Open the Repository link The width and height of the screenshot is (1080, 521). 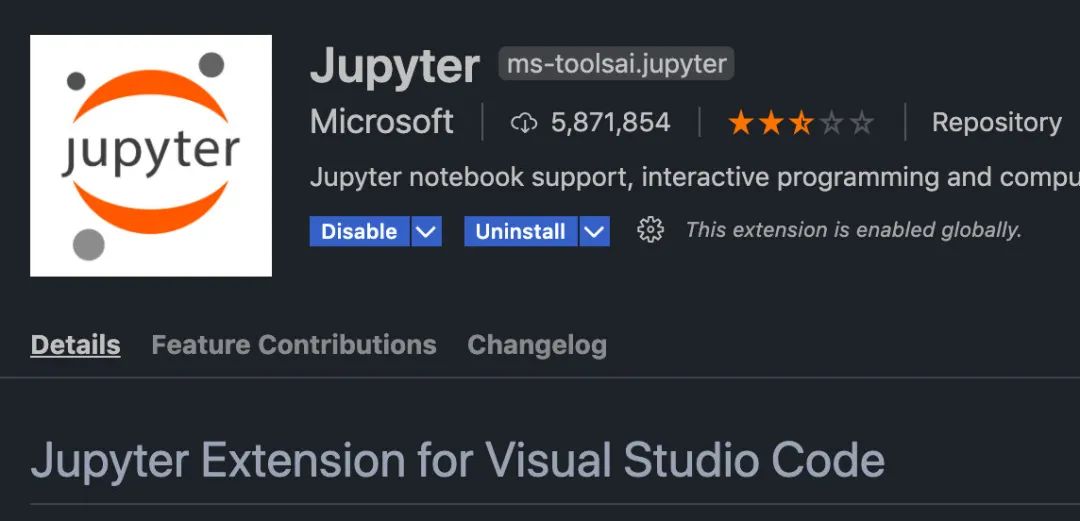pos(996,122)
